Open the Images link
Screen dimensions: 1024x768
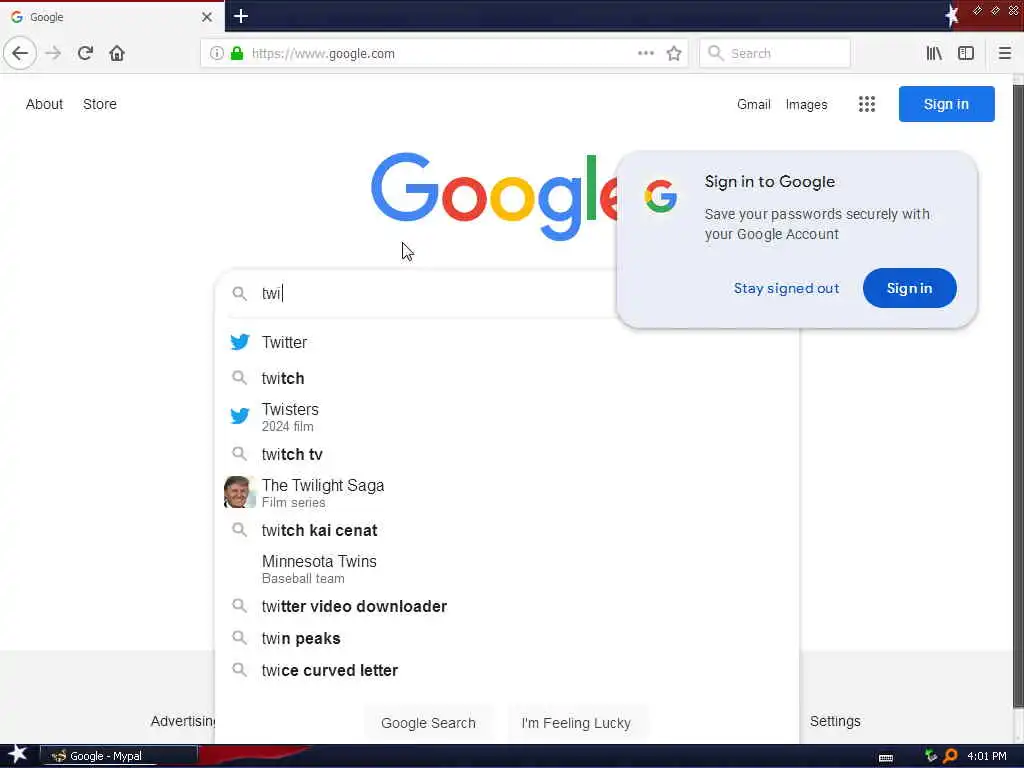(x=806, y=104)
